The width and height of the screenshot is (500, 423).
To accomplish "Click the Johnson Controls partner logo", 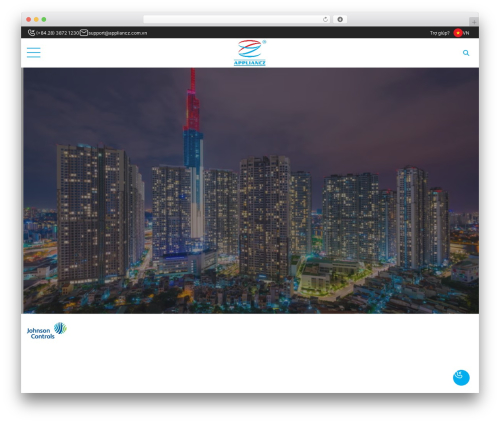I will 47,331.
